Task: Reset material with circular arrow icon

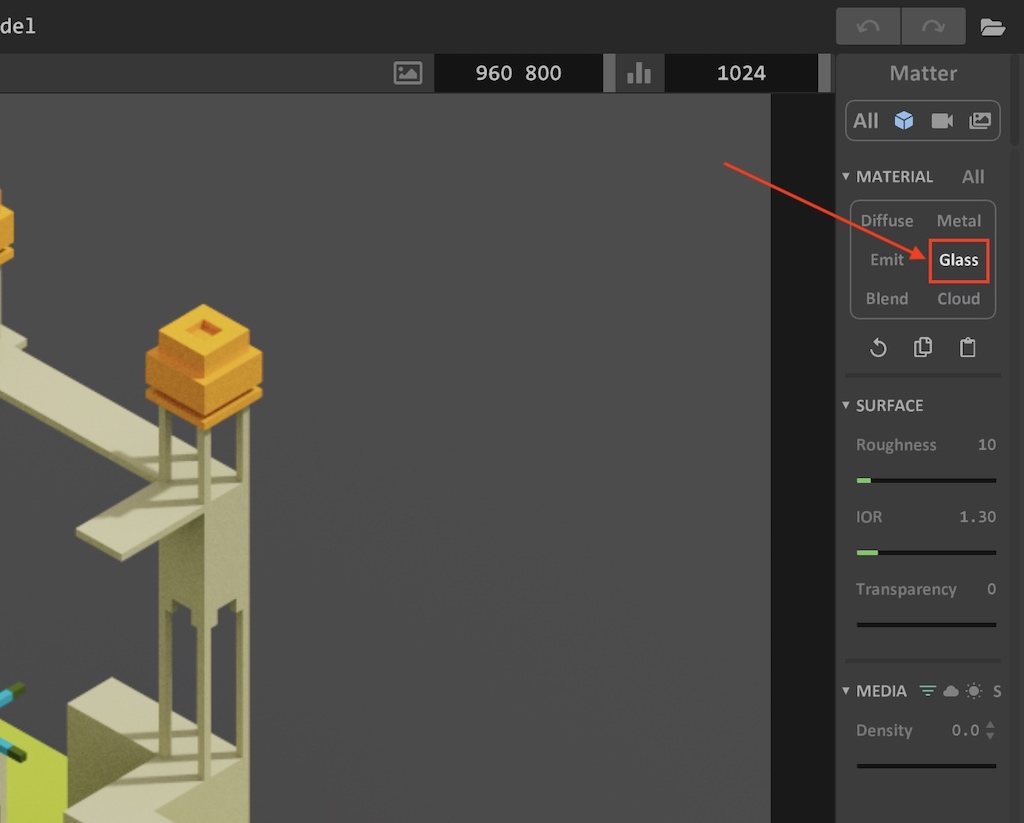Action: coord(878,347)
